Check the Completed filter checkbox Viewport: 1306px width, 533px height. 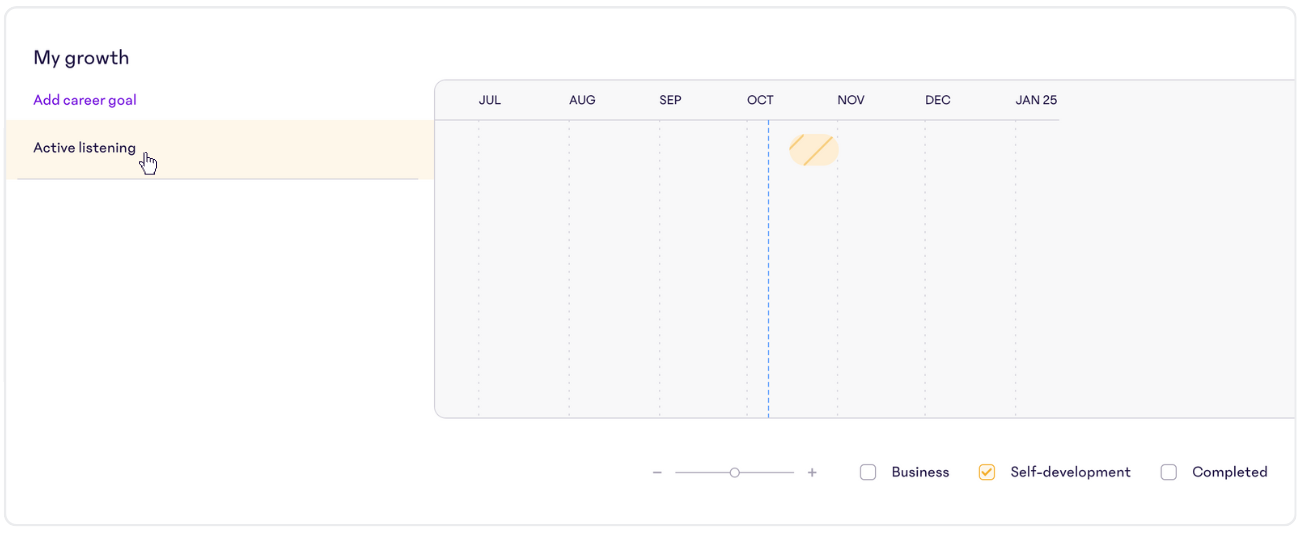[1169, 472]
